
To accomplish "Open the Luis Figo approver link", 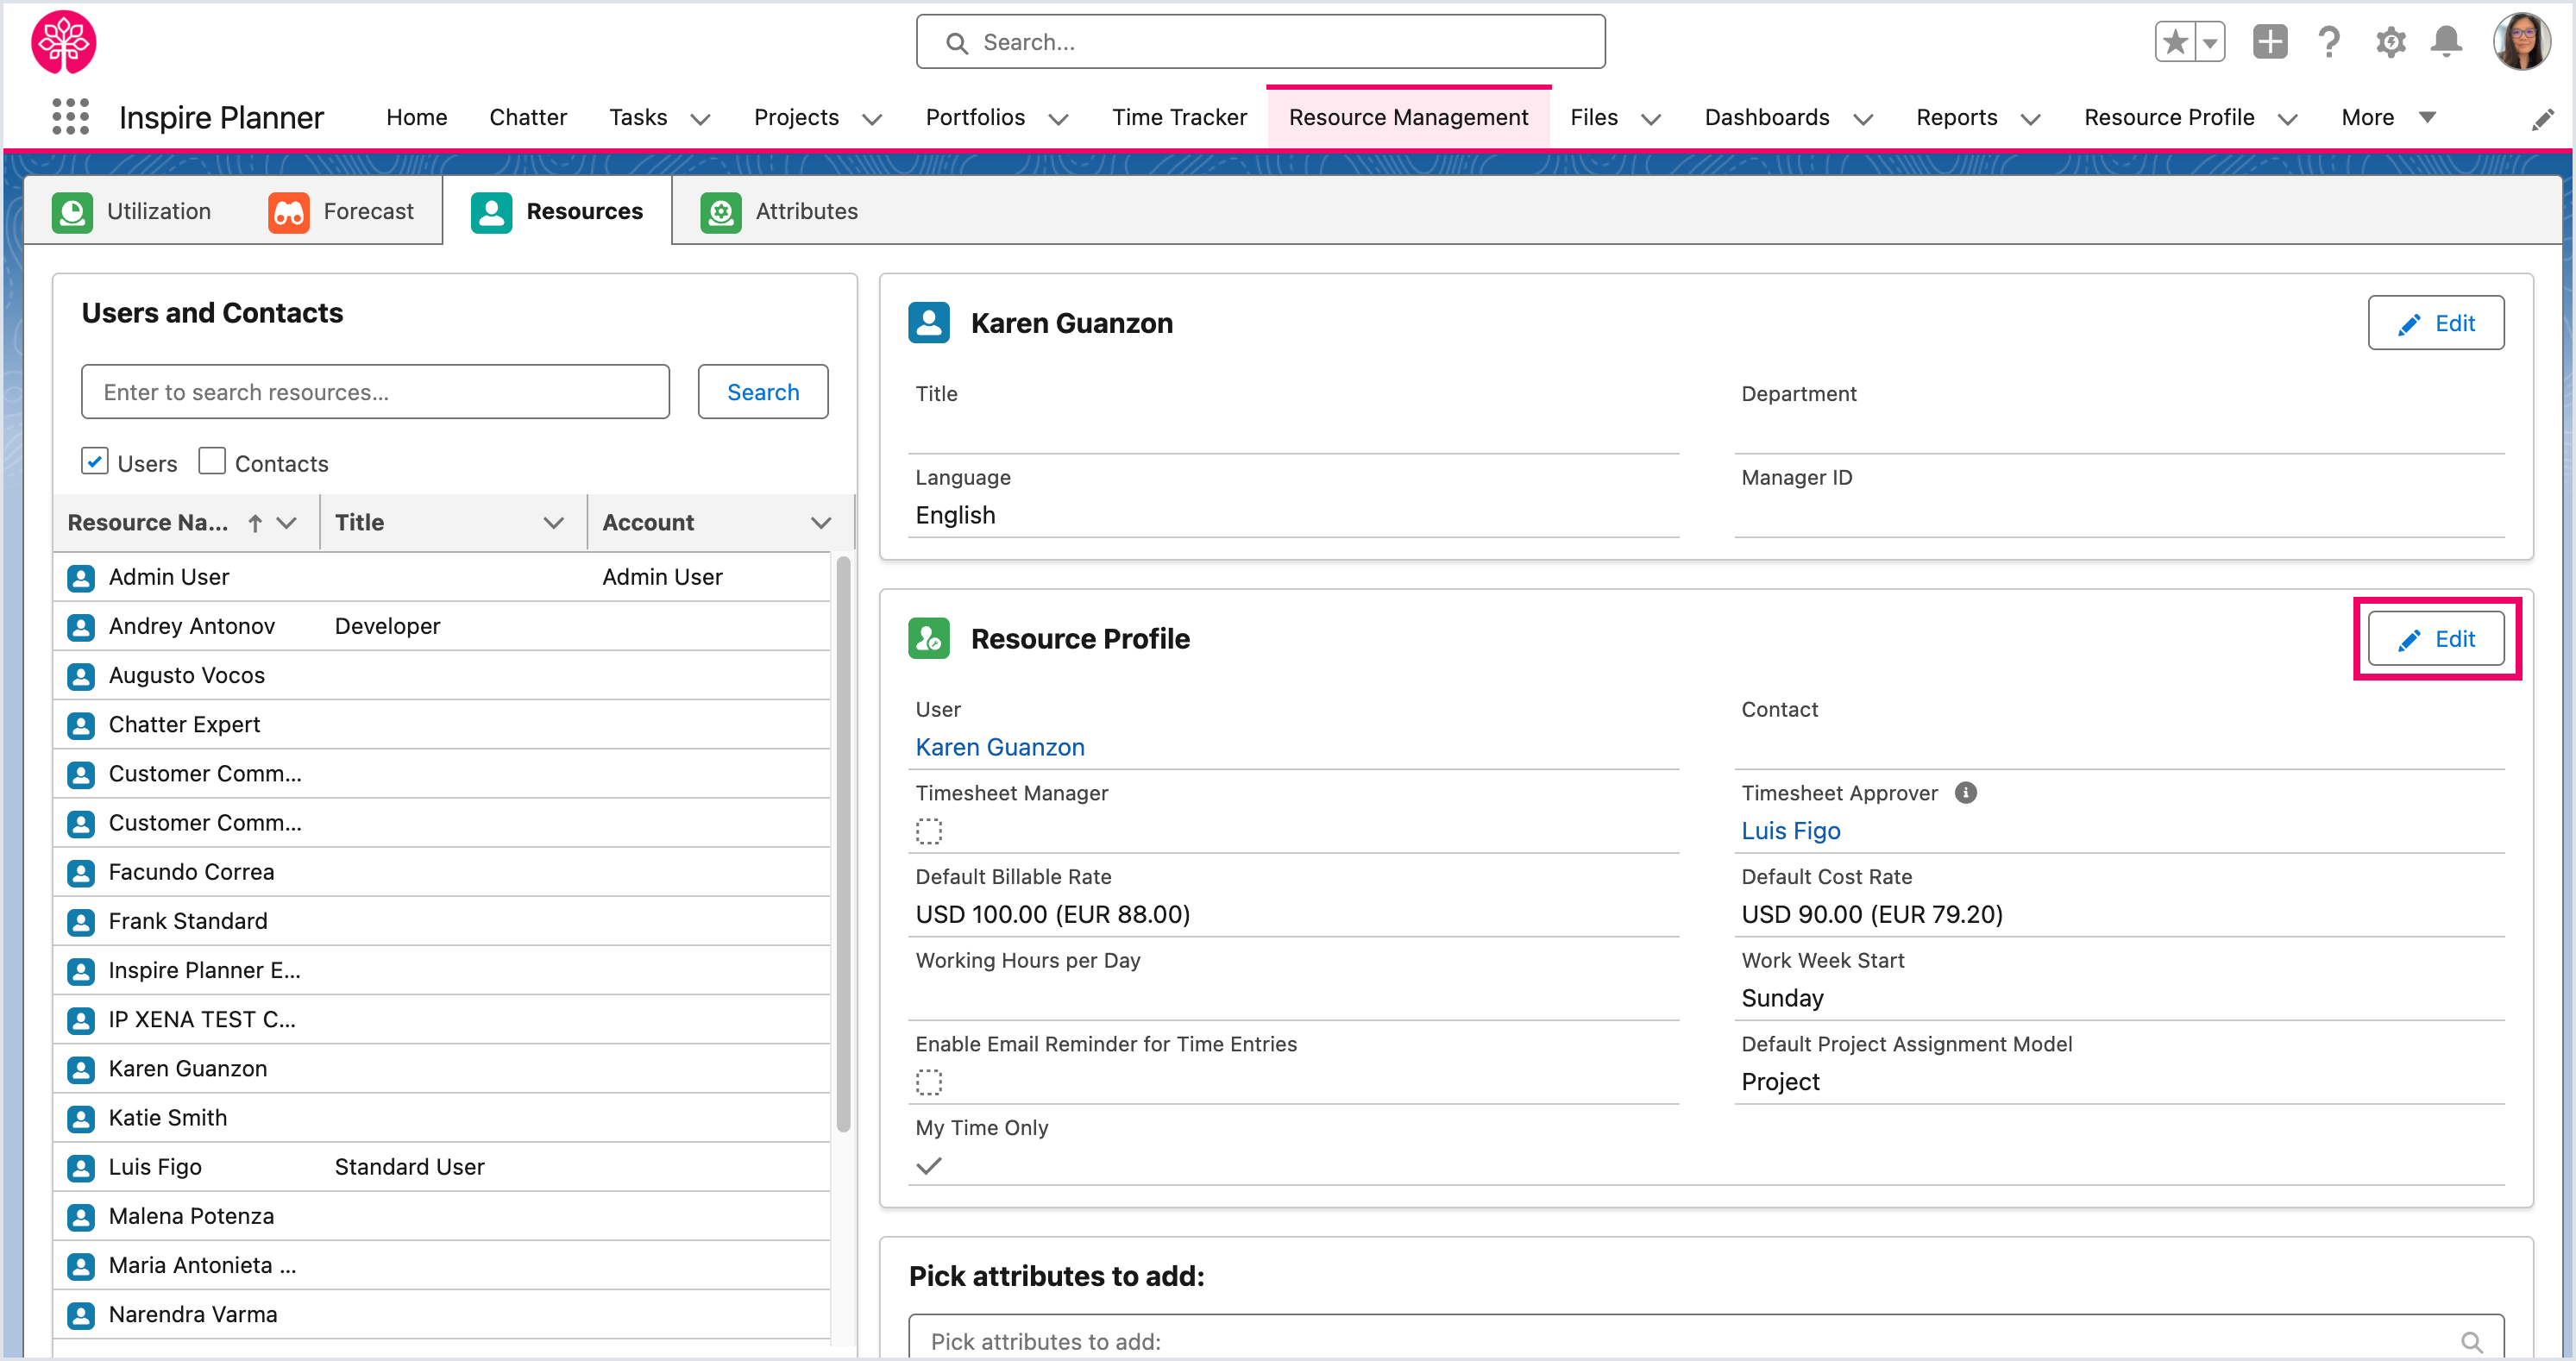I will pos(1790,831).
